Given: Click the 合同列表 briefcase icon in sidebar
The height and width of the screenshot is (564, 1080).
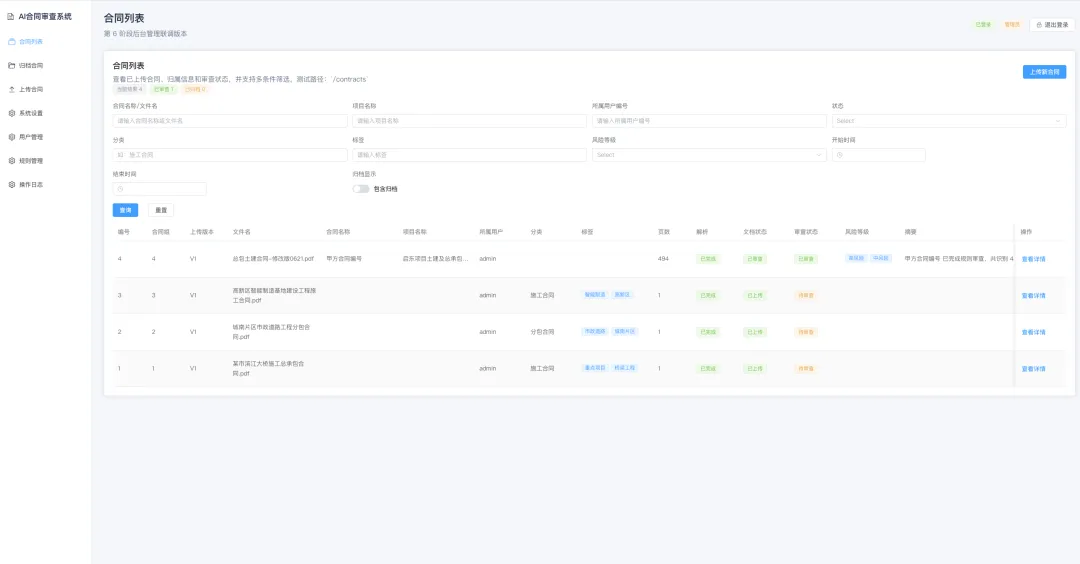Looking at the screenshot, I should tap(12, 41).
